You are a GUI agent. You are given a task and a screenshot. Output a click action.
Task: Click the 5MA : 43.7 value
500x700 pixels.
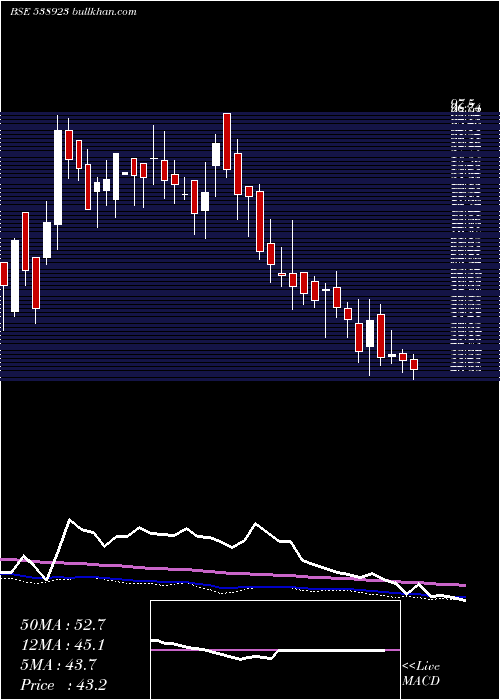point(58,665)
